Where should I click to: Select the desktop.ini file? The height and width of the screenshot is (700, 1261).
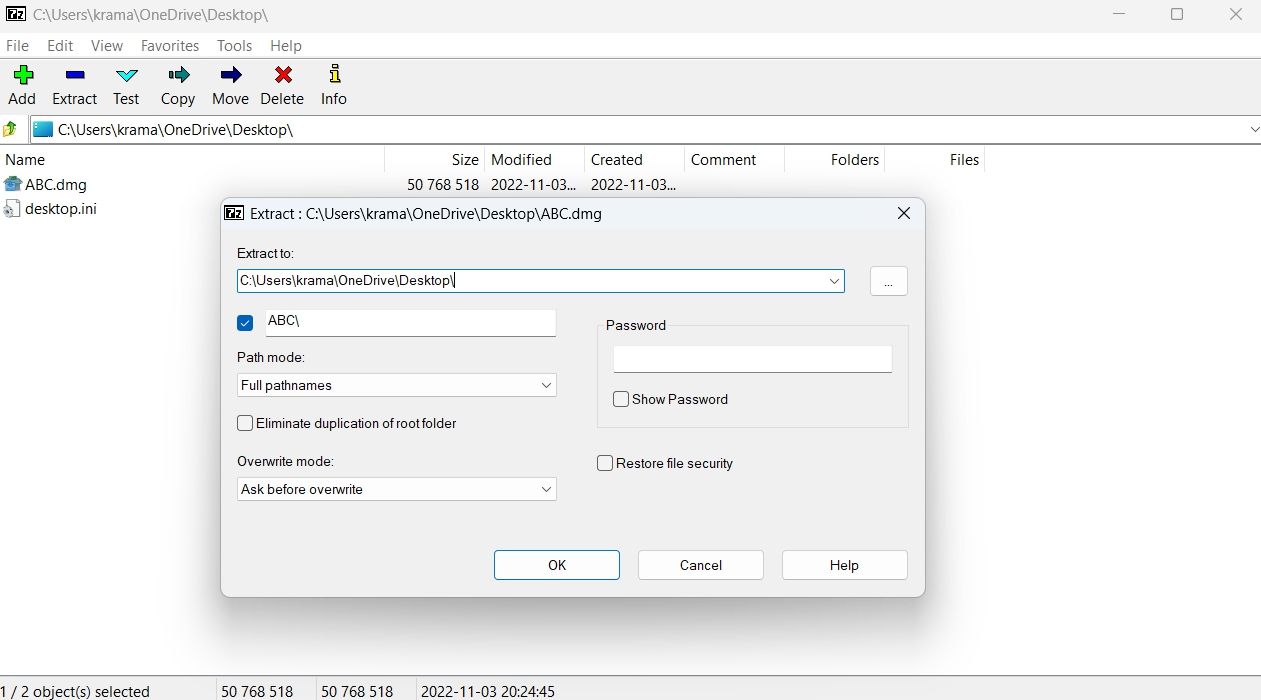point(60,208)
